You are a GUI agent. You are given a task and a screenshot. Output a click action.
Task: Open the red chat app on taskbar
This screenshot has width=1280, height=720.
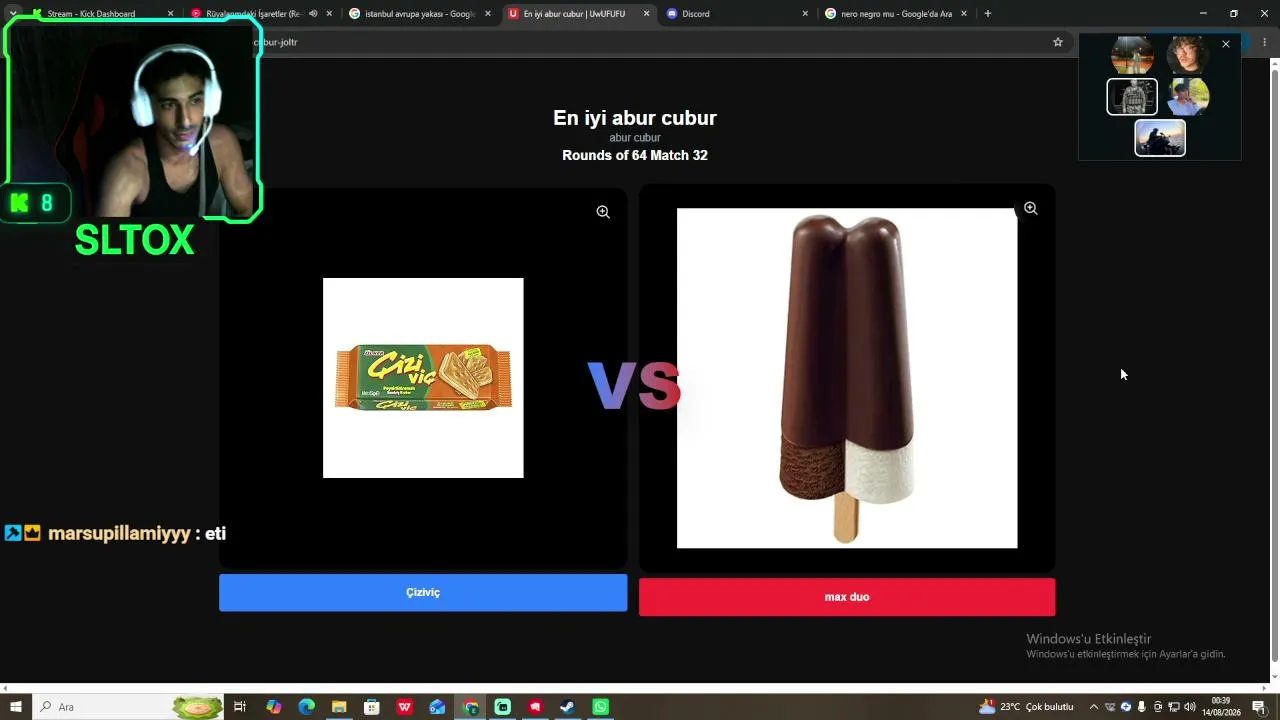(x=535, y=707)
